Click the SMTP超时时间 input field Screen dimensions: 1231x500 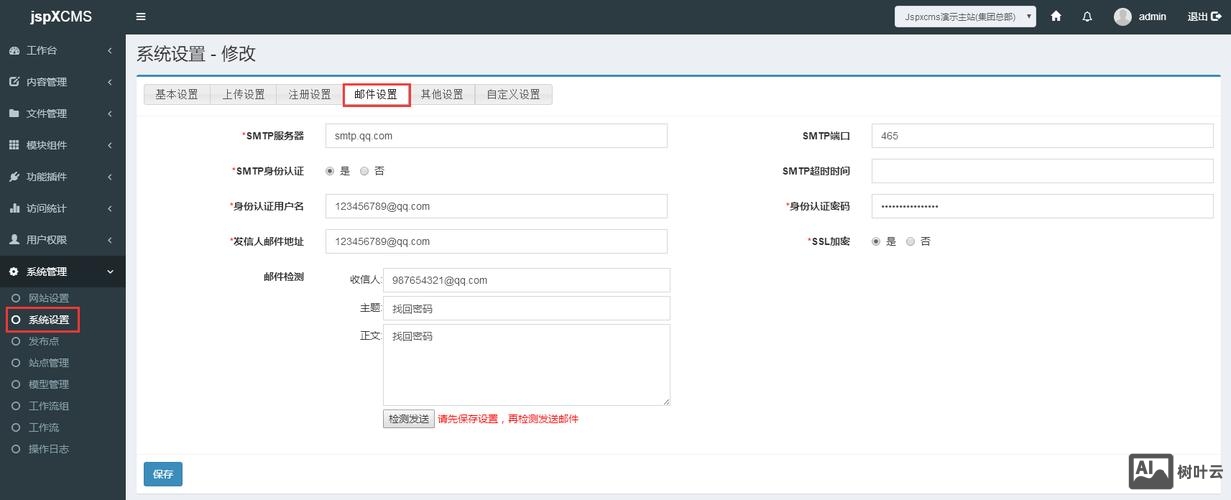pos(1043,171)
